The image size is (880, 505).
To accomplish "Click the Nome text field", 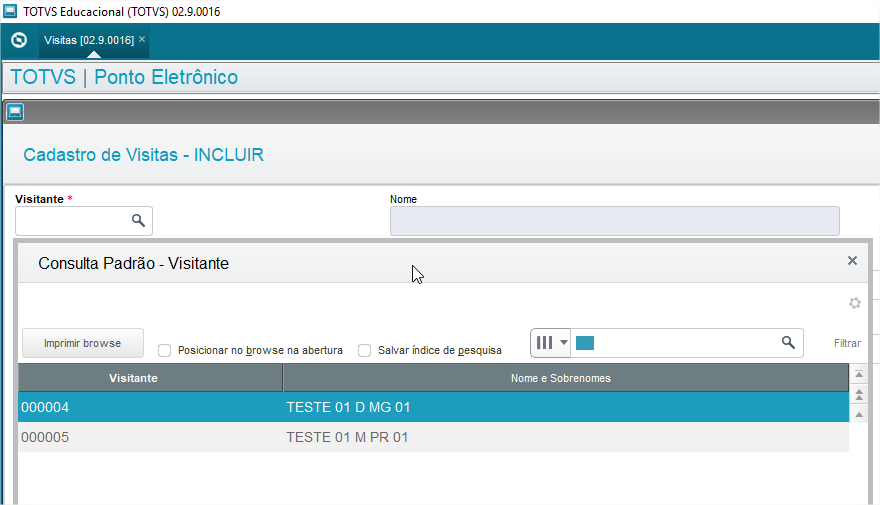I will click(615, 221).
